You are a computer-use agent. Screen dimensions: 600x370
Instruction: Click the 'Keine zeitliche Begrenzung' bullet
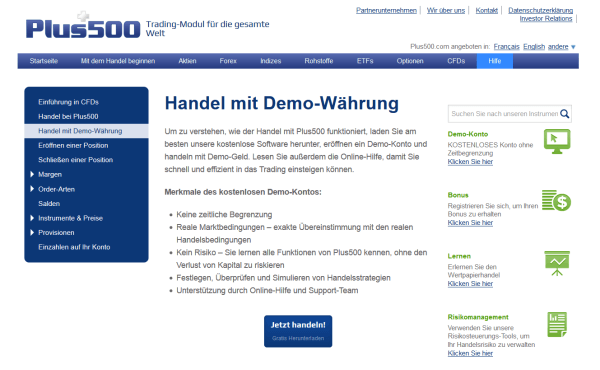coord(224,215)
